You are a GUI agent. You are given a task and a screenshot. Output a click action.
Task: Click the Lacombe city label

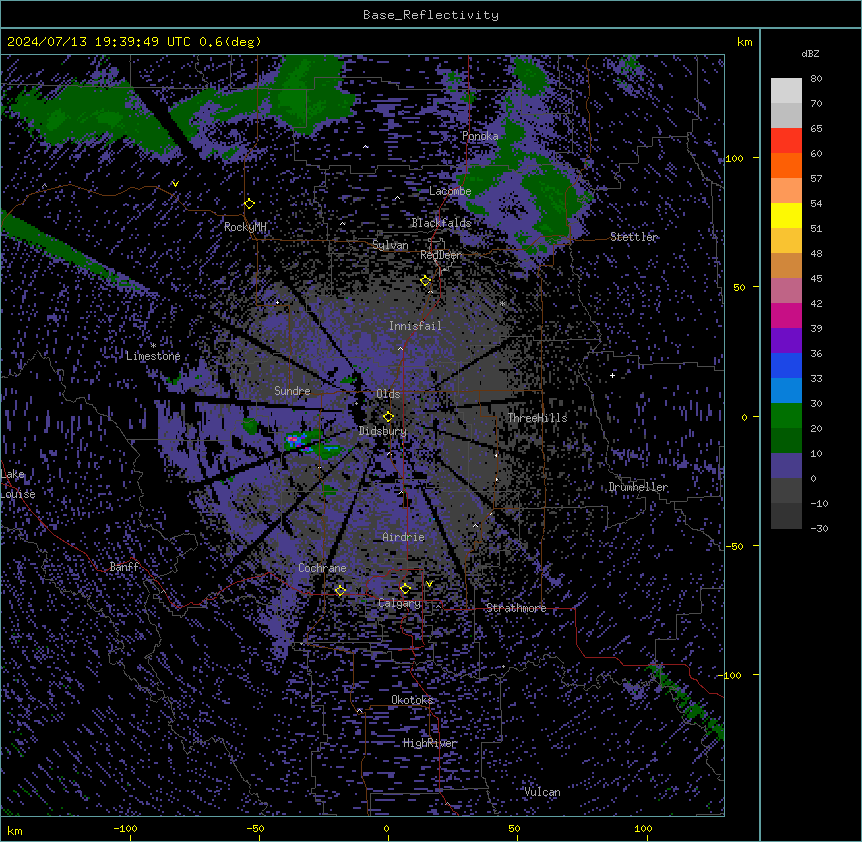(450, 191)
